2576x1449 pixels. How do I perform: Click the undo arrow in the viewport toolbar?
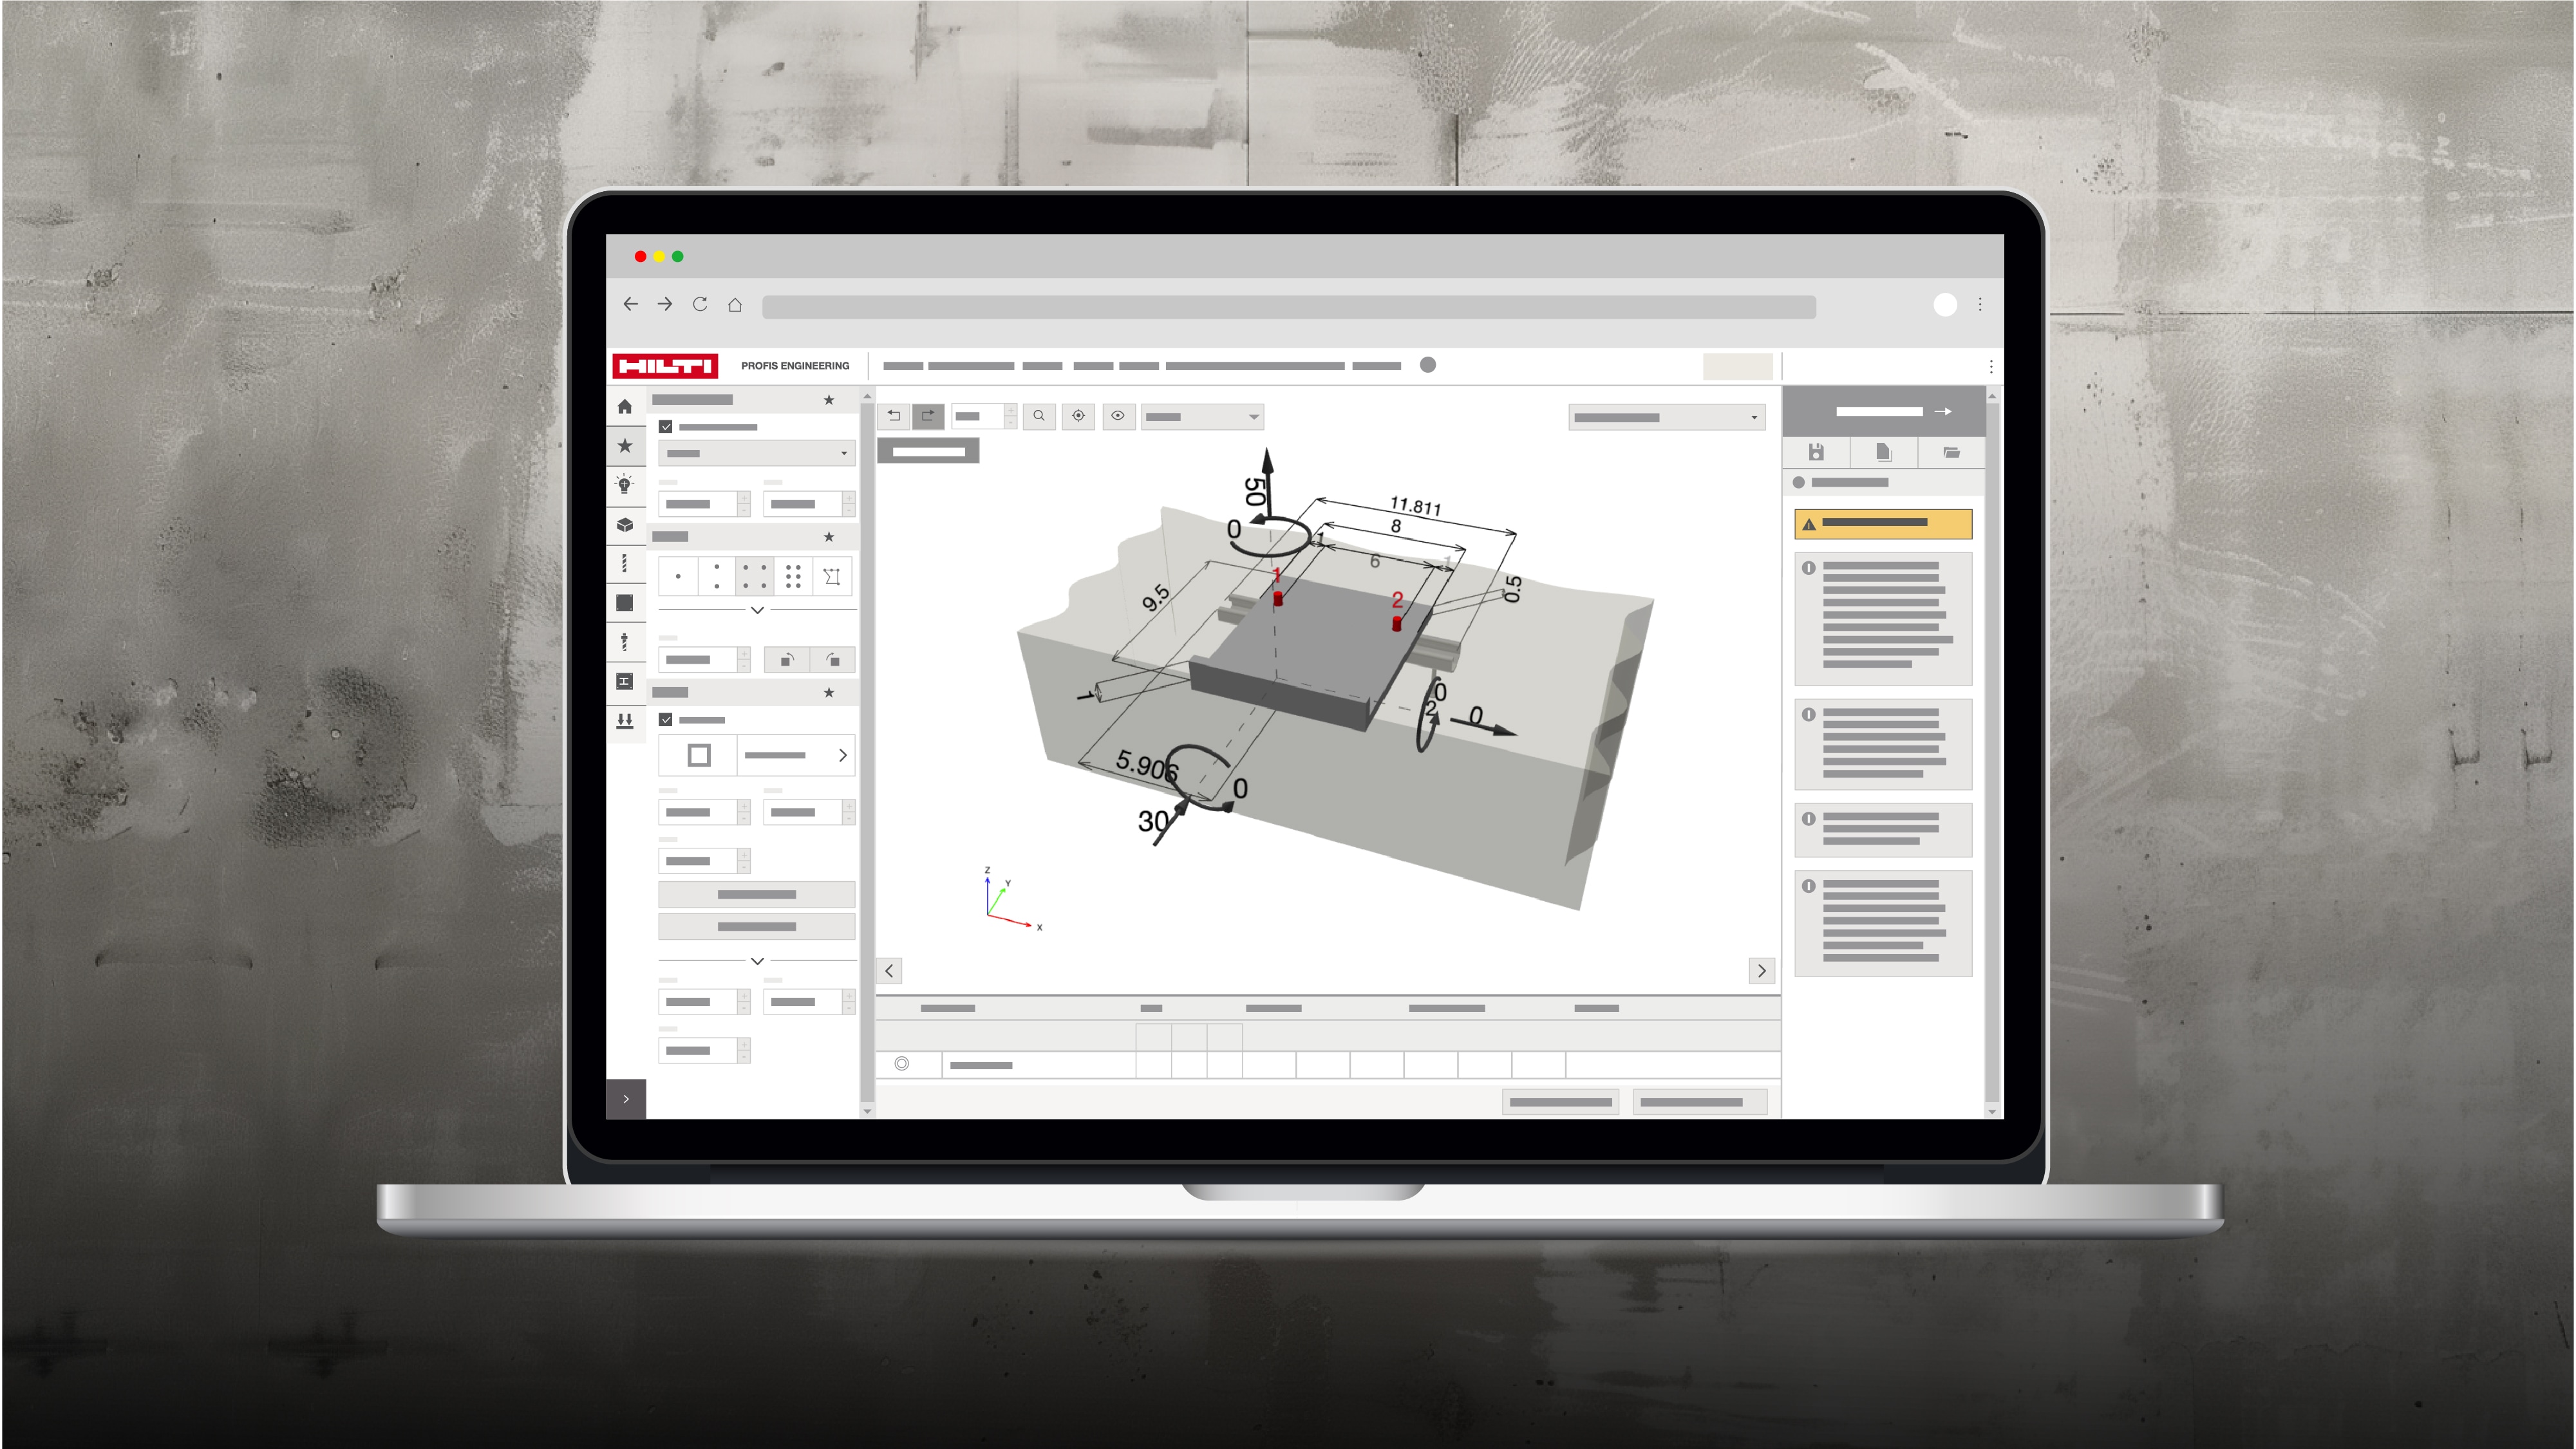[x=894, y=416]
